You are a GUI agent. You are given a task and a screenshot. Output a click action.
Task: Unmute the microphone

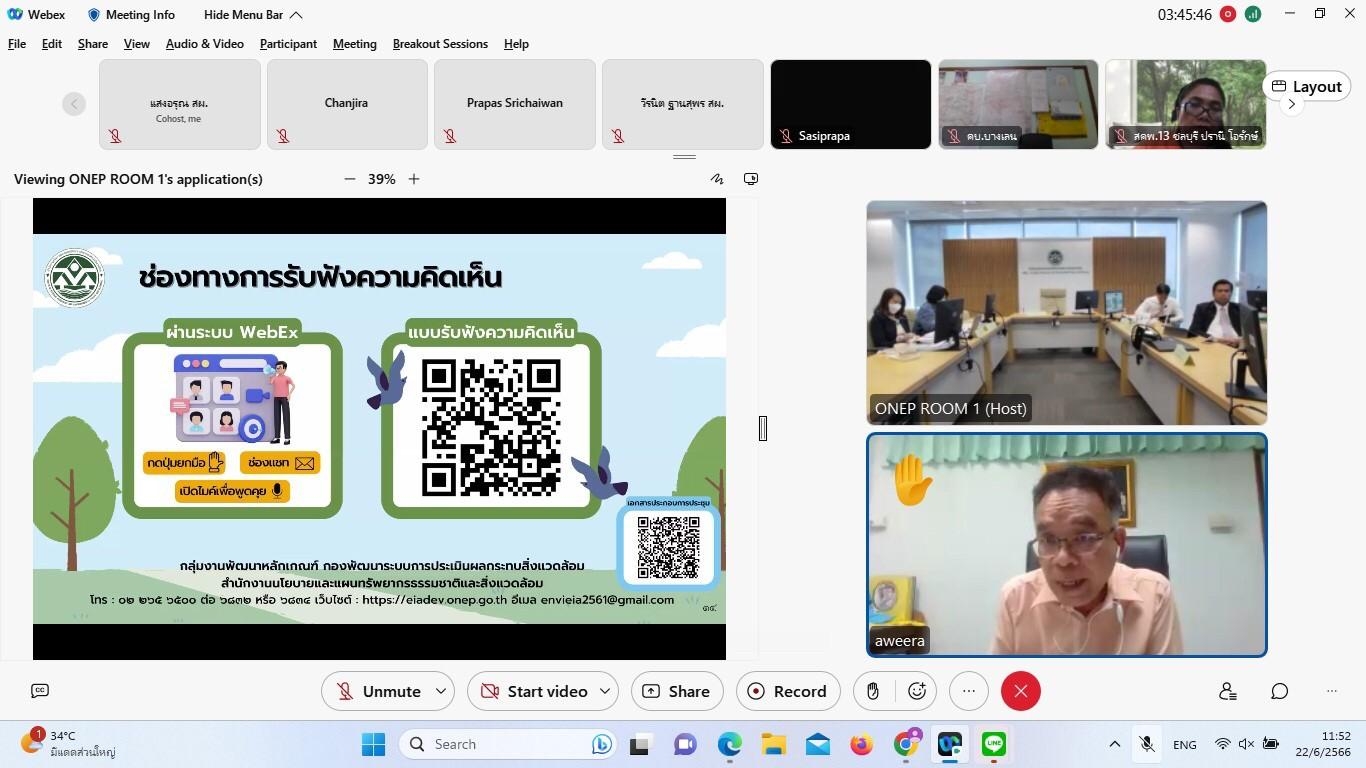pyautogui.click(x=379, y=691)
